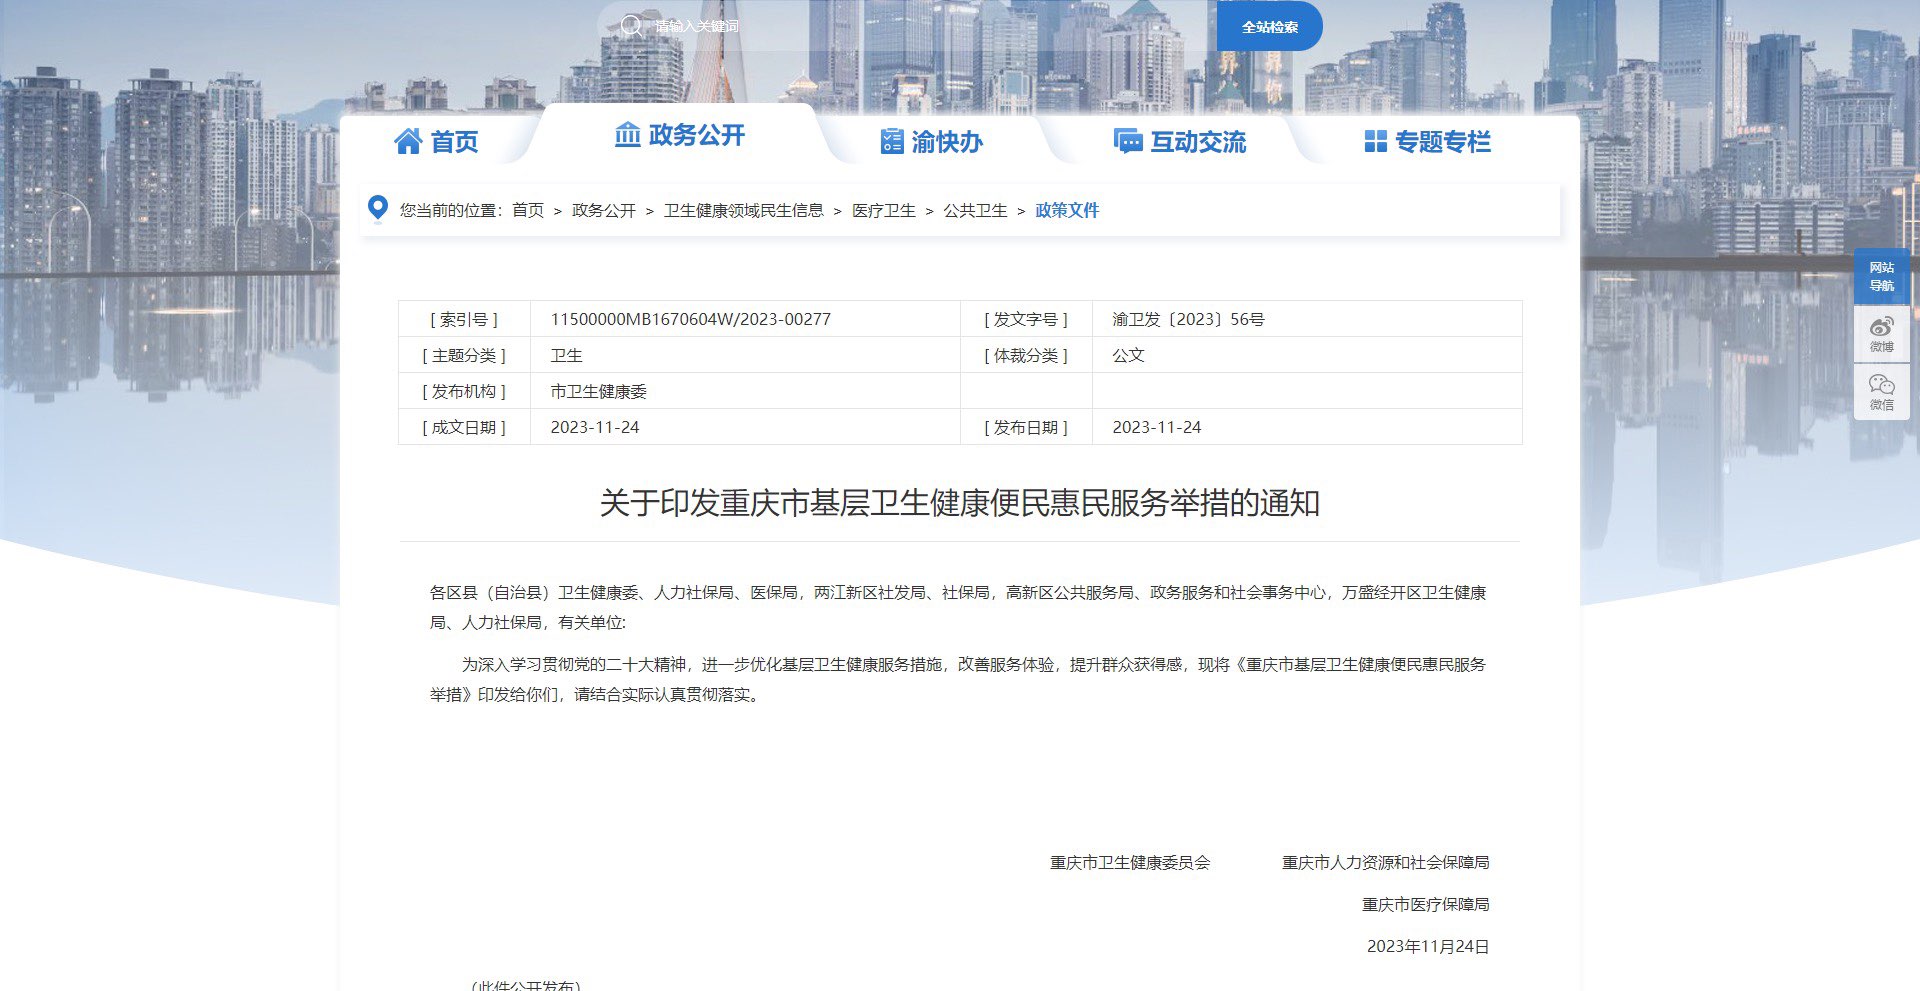
Task: Switch to the 互动交流 tab
Action: pos(1180,142)
